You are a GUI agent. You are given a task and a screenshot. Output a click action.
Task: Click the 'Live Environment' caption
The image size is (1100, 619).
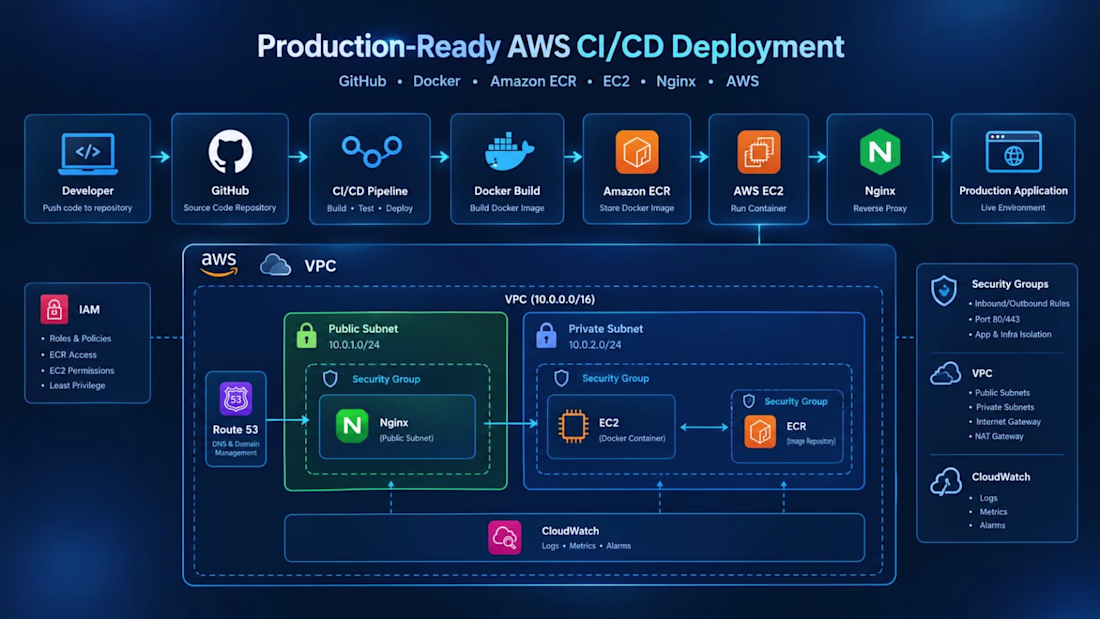(1013, 208)
